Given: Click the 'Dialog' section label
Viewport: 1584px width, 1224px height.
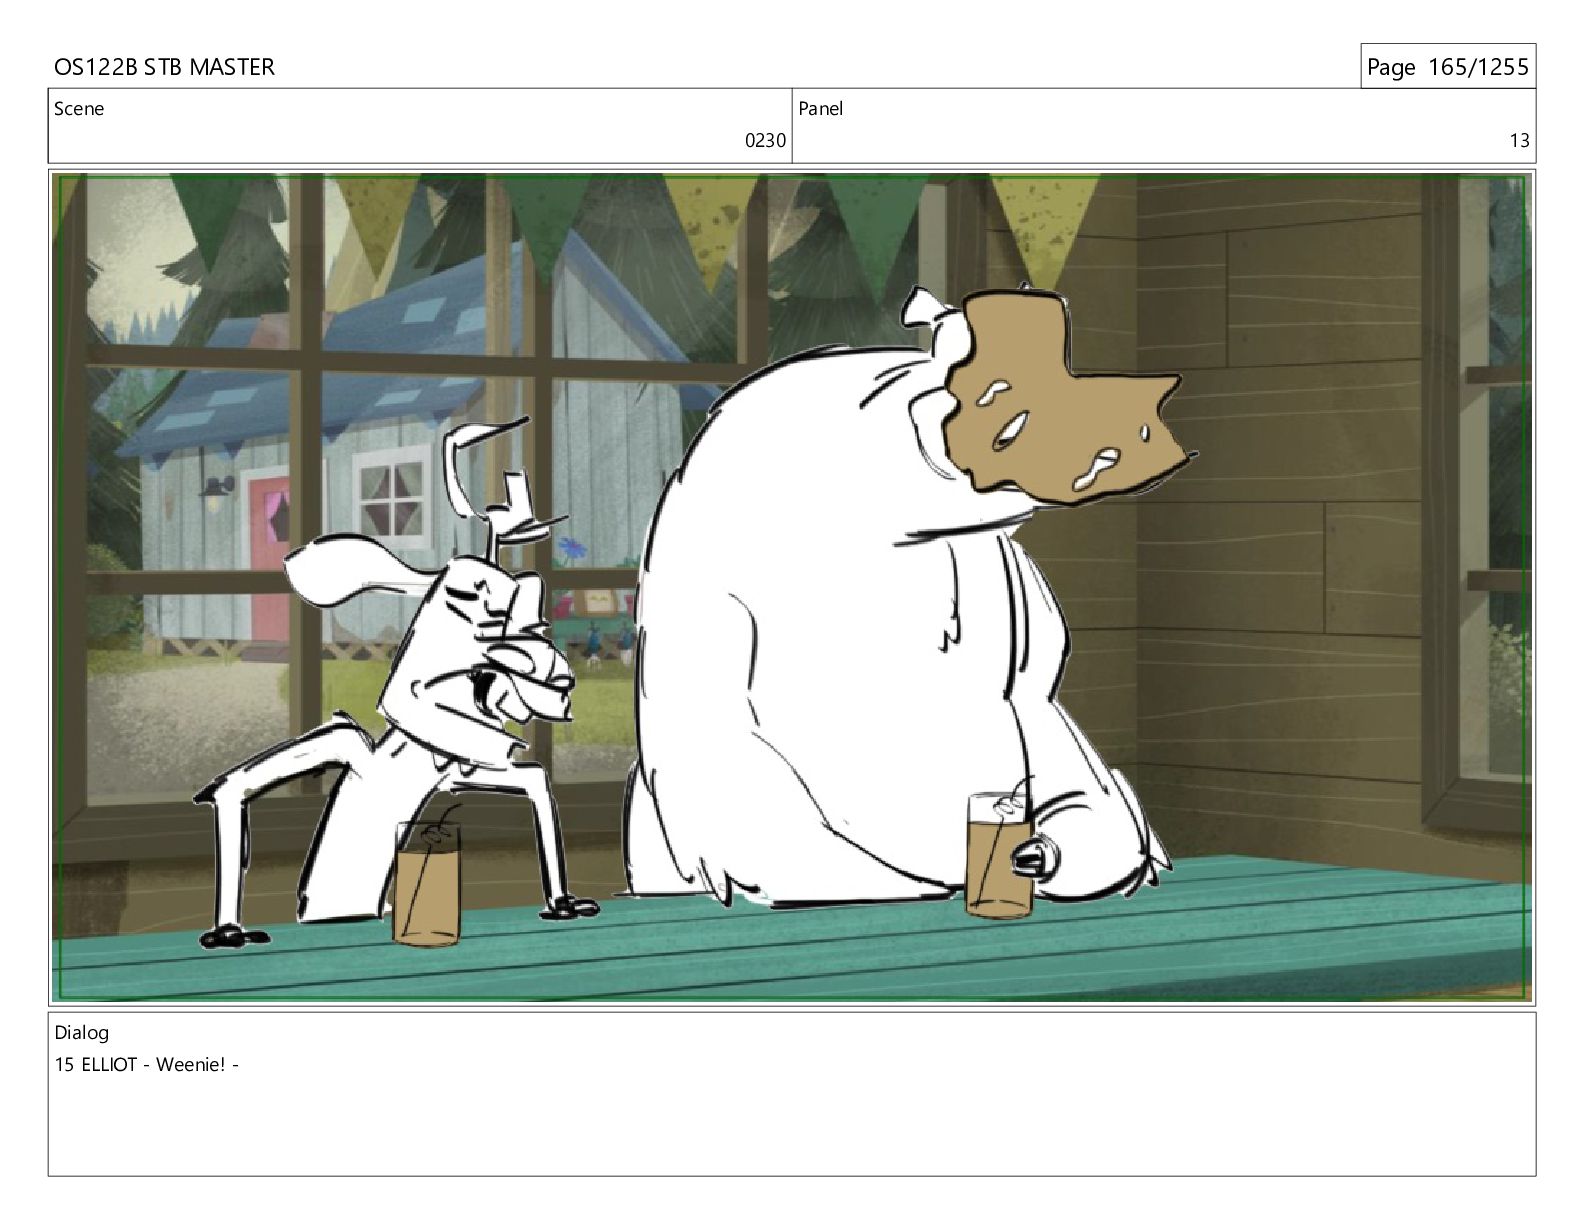Looking at the screenshot, I should (82, 1033).
